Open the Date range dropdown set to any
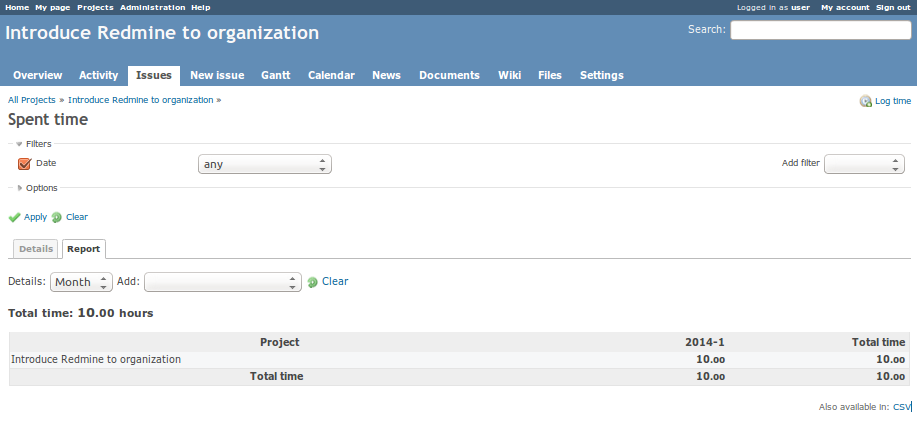Image resolution: width=921 pixels, height=421 pixels. tap(264, 164)
